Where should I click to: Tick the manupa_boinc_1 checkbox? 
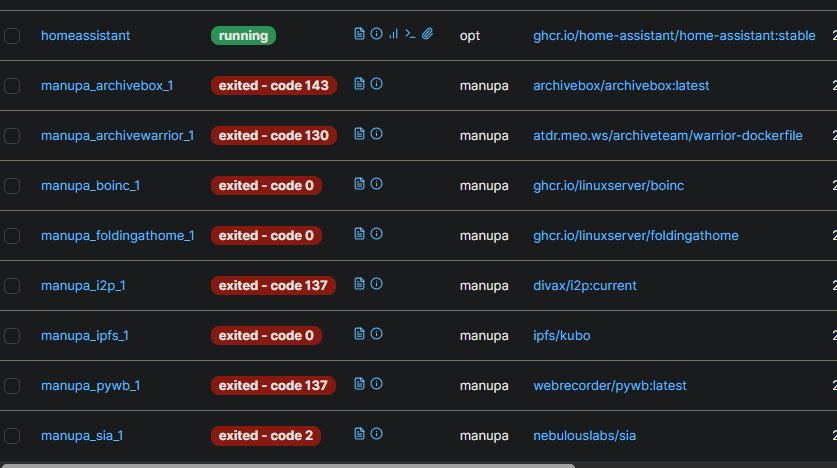(12, 186)
